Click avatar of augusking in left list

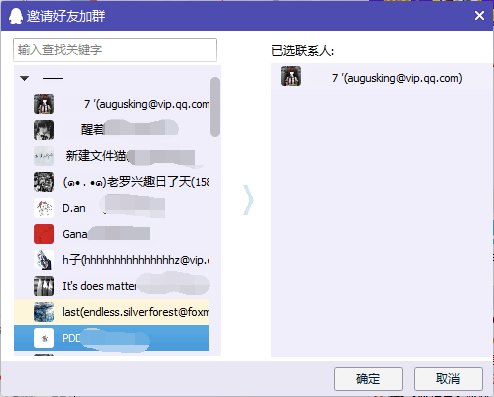[x=44, y=104]
